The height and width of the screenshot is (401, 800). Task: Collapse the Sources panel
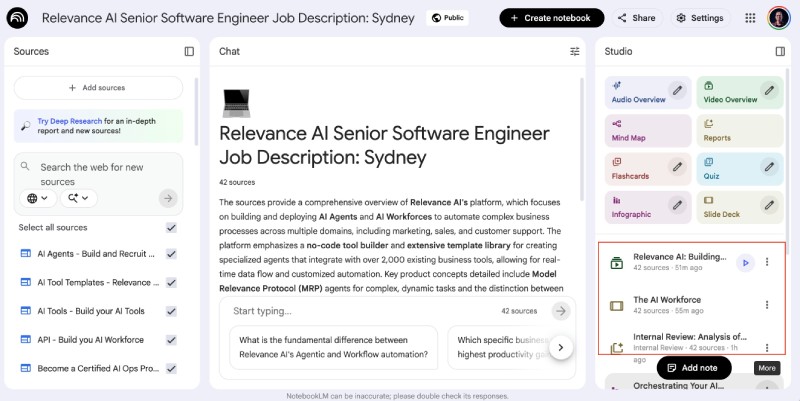[189, 51]
